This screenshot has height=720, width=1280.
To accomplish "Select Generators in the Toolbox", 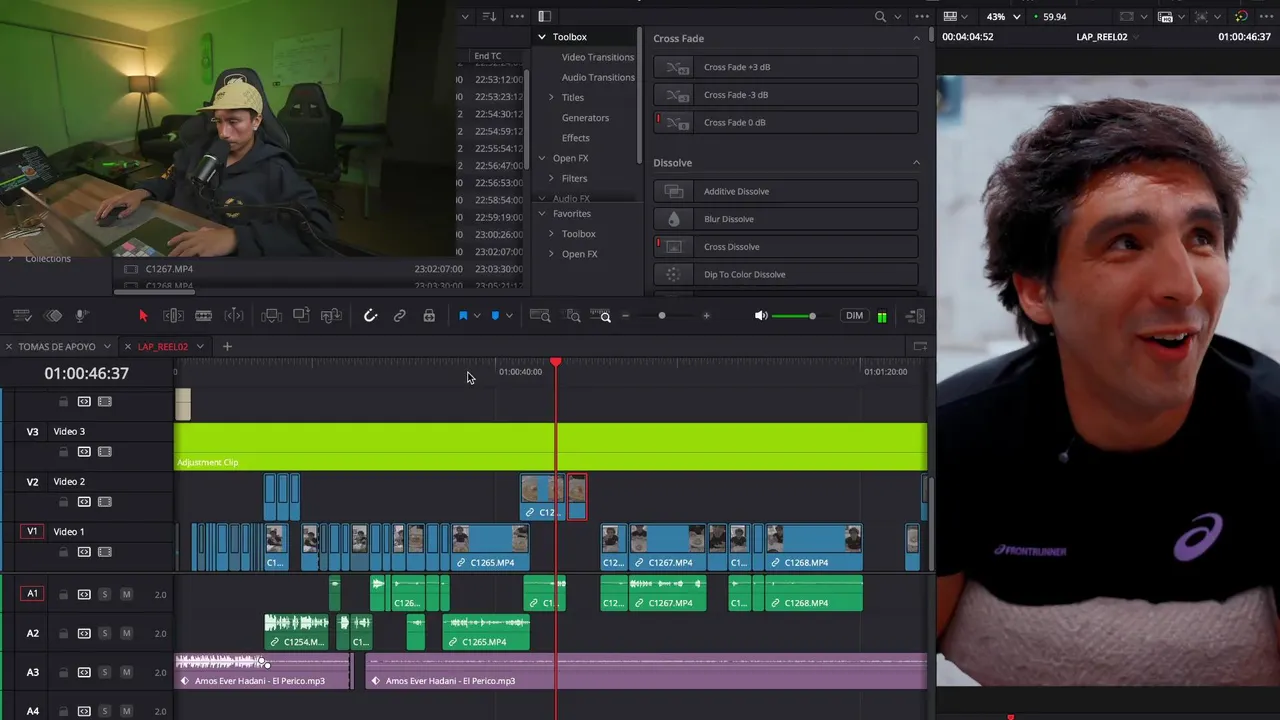I will tap(585, 118).
